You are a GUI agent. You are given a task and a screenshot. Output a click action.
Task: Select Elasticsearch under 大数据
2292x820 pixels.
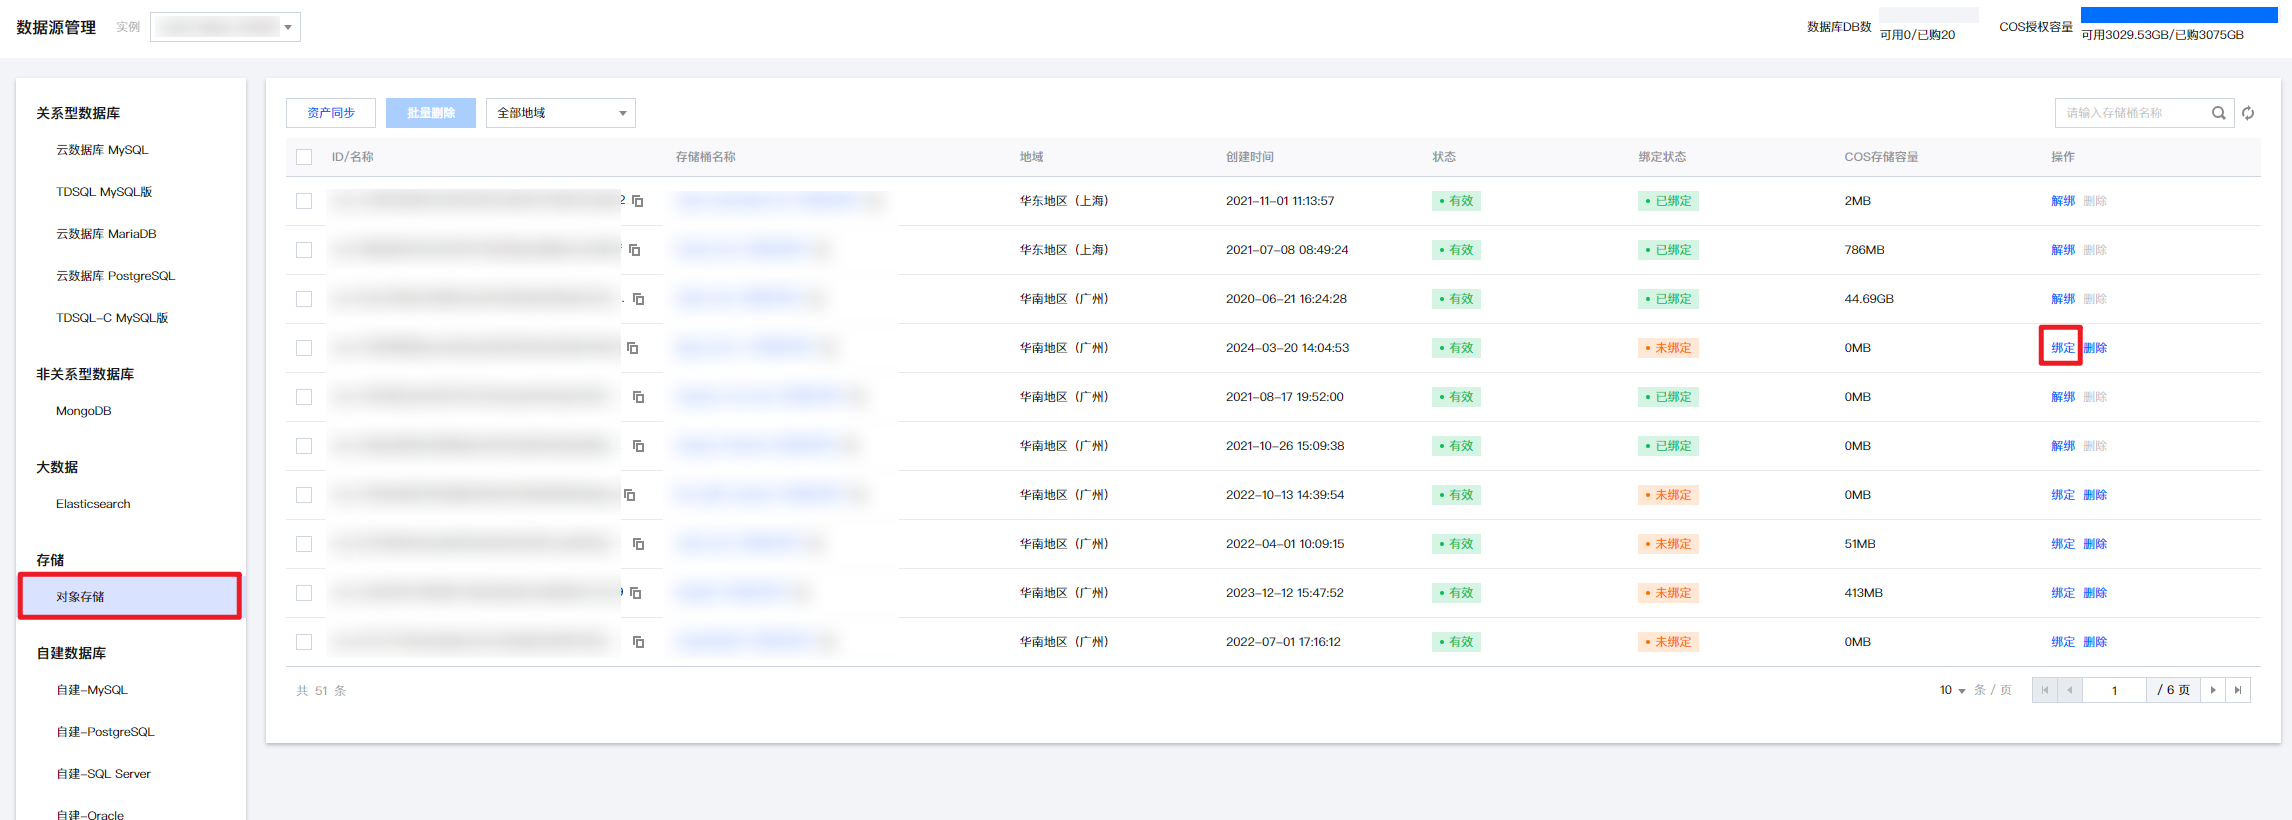(93, 504)
